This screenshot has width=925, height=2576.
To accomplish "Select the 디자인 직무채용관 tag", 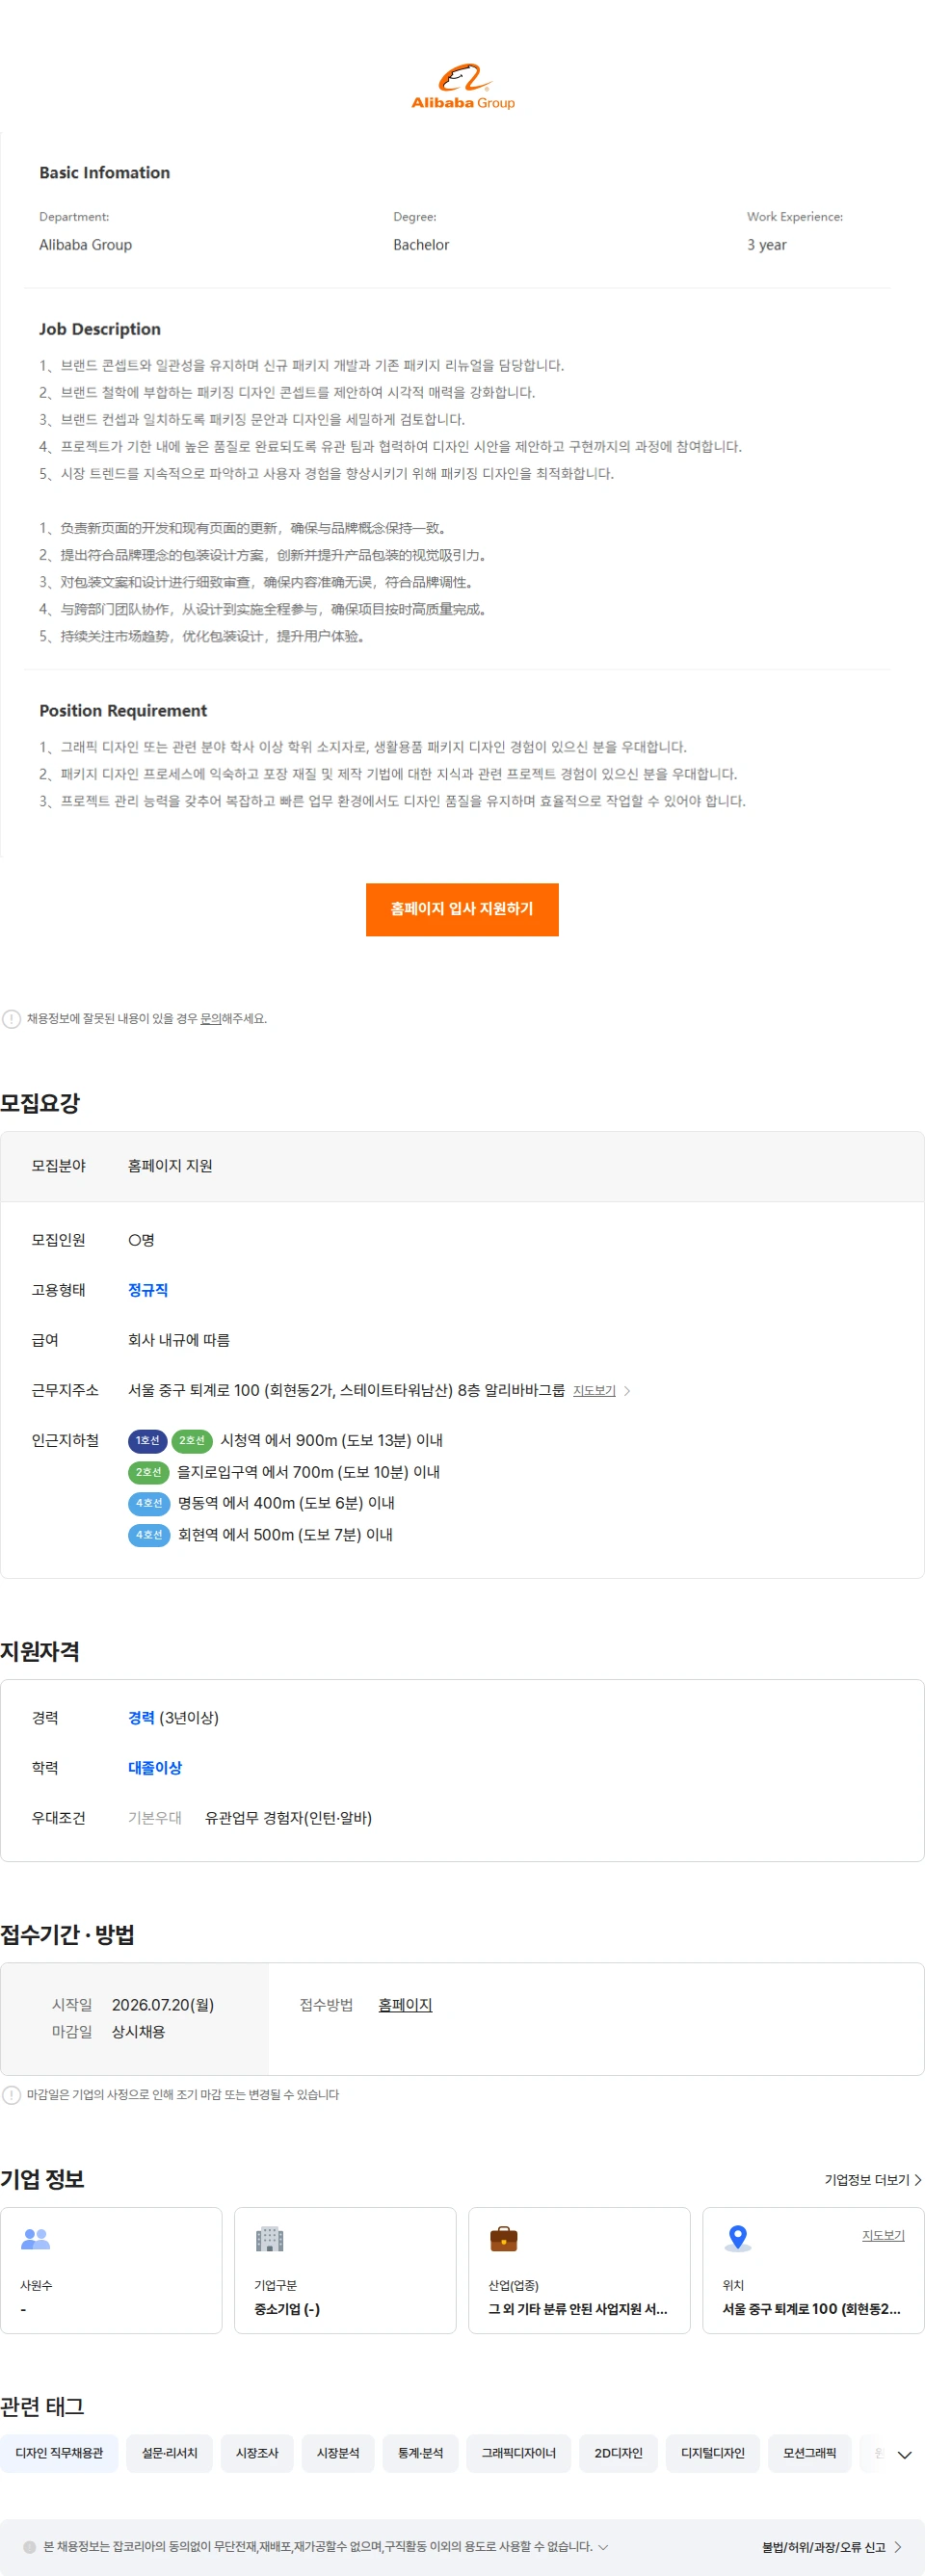I will tap(59, 2453).
